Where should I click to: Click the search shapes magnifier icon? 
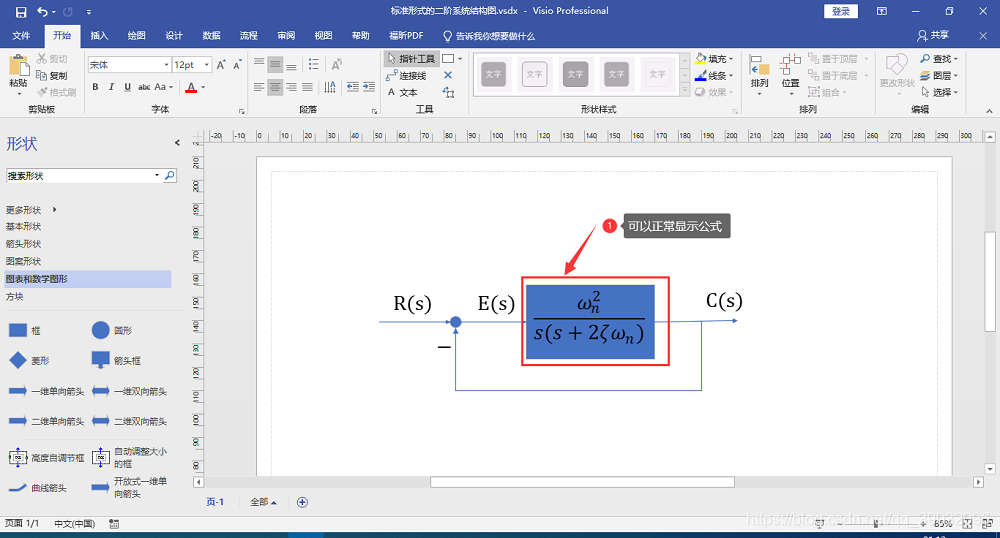click(169, 175)
